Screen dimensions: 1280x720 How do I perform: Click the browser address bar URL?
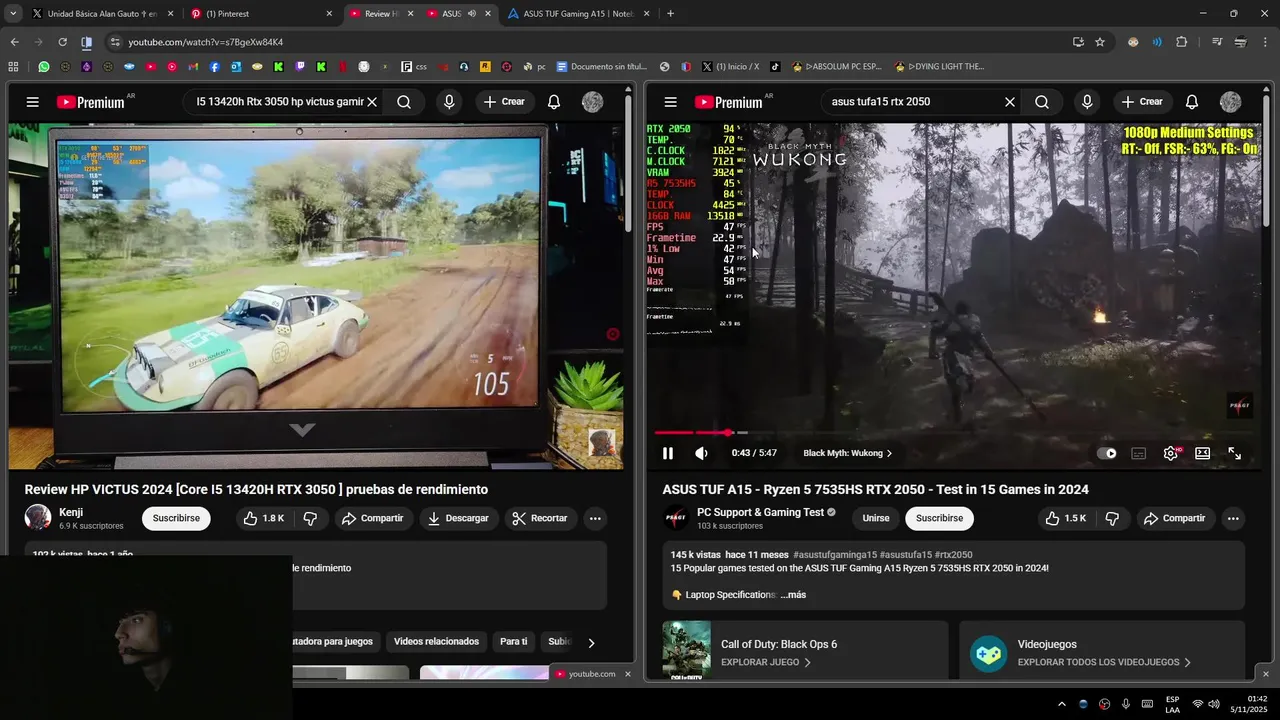(205, 42)
